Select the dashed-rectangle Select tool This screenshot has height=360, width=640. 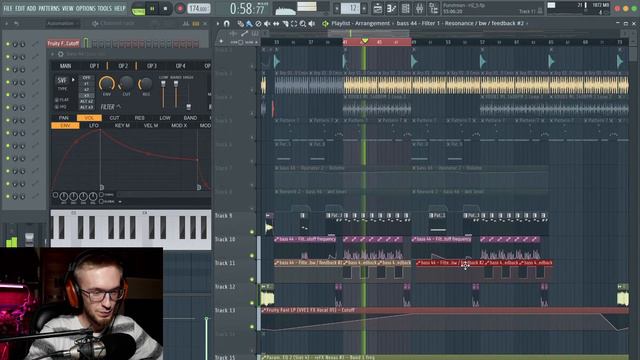[x=294, y=24]
